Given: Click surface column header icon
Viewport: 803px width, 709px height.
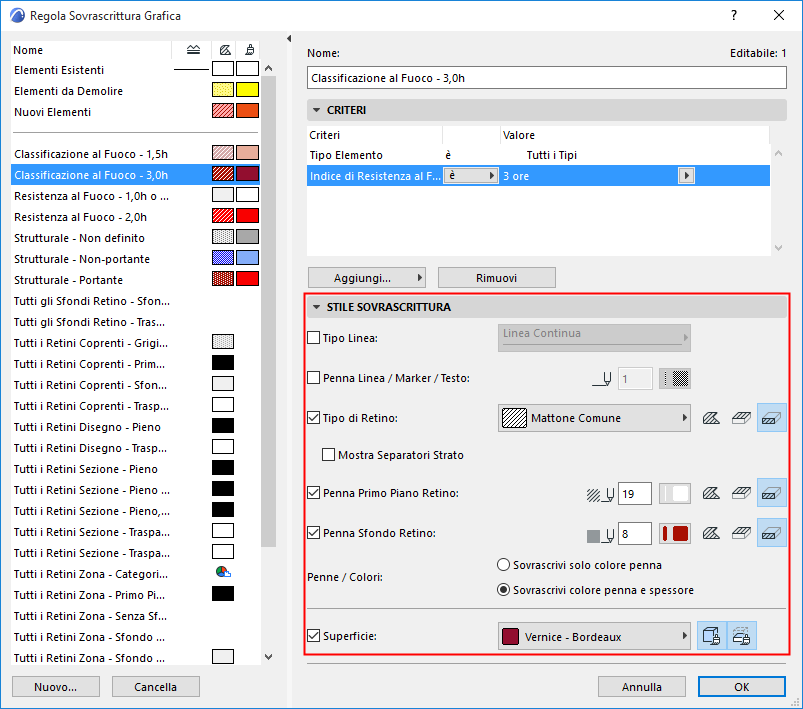Looking at the screenshot, I should [x=249, y=50].
